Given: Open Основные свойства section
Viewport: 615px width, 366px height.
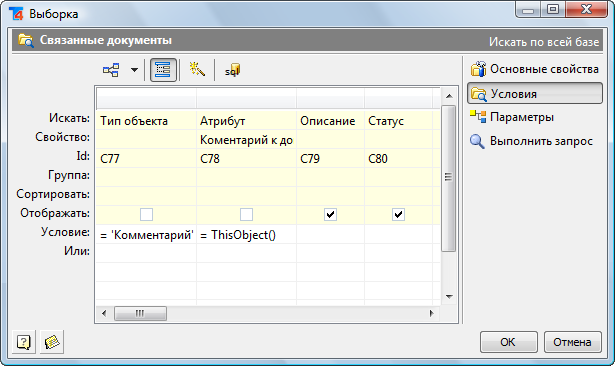Looking at the screenshot, I should coord(535,69).
